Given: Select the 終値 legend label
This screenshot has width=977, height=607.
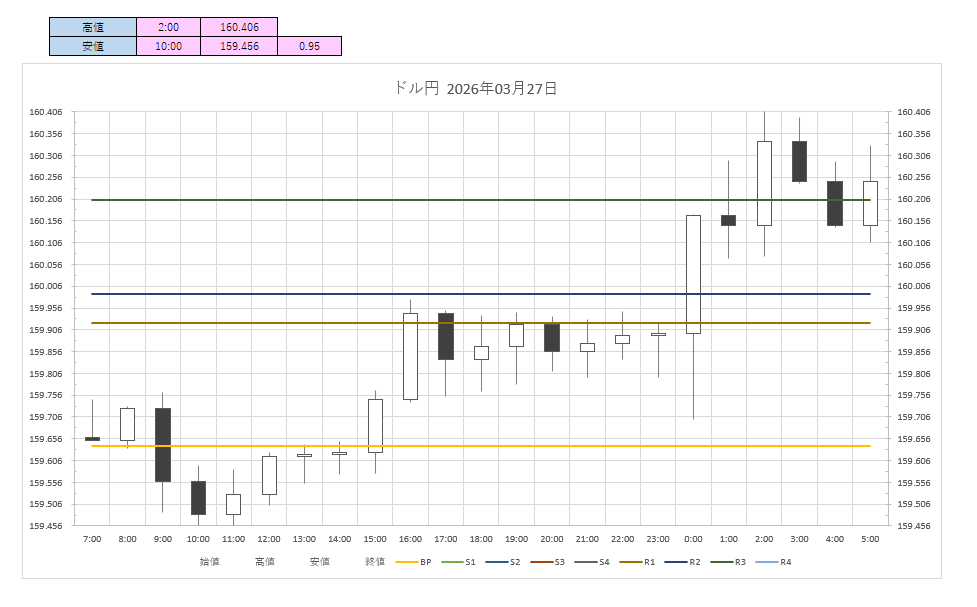Looking at the screenshot, I should coord(375,562).
